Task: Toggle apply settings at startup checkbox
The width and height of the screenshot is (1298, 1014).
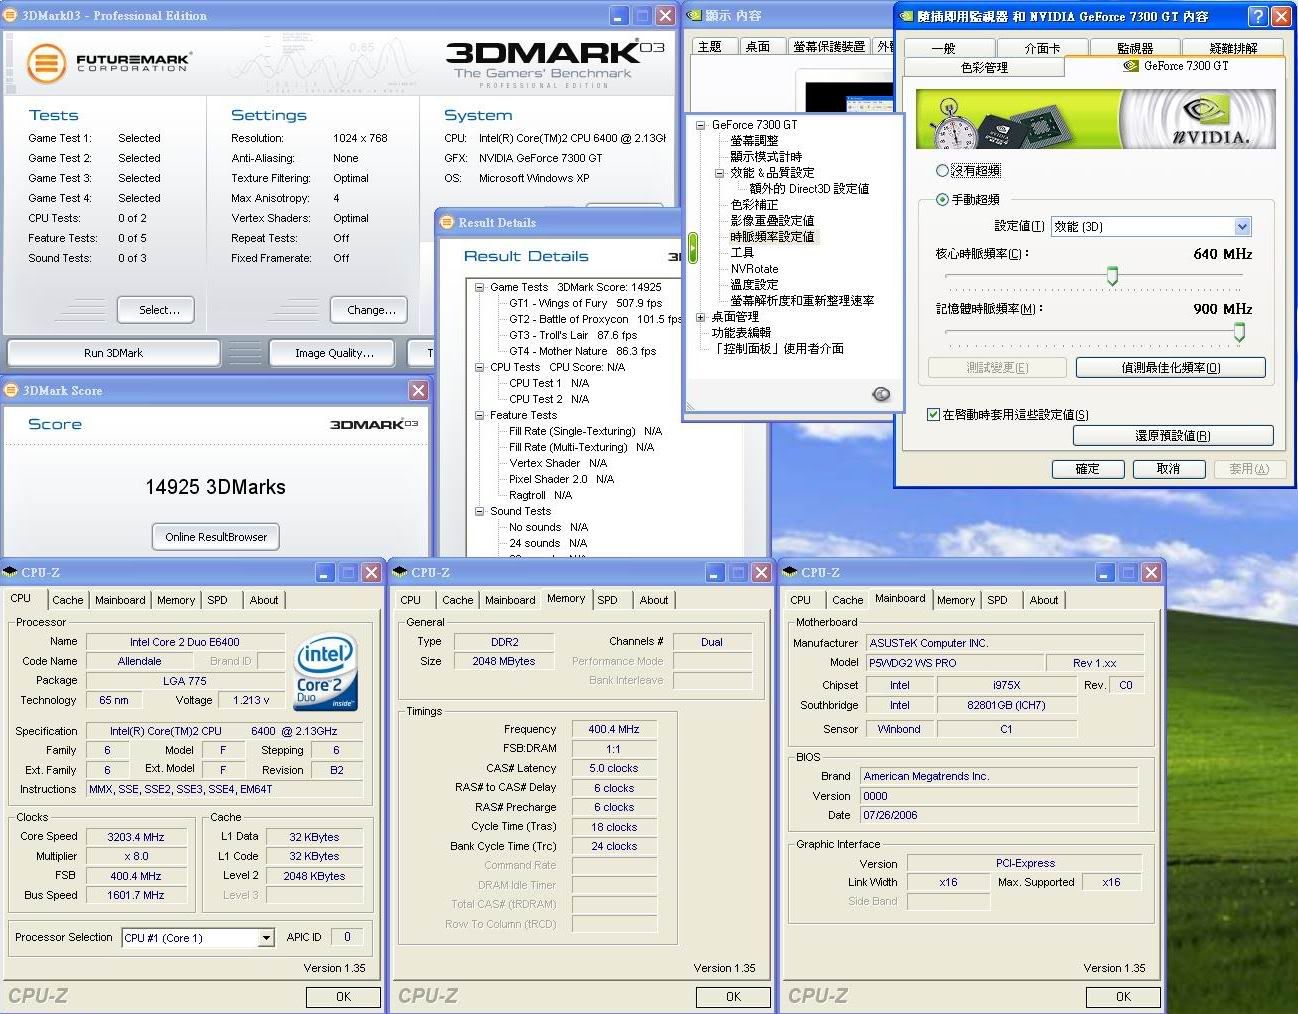Action: (x=933, y=414)
